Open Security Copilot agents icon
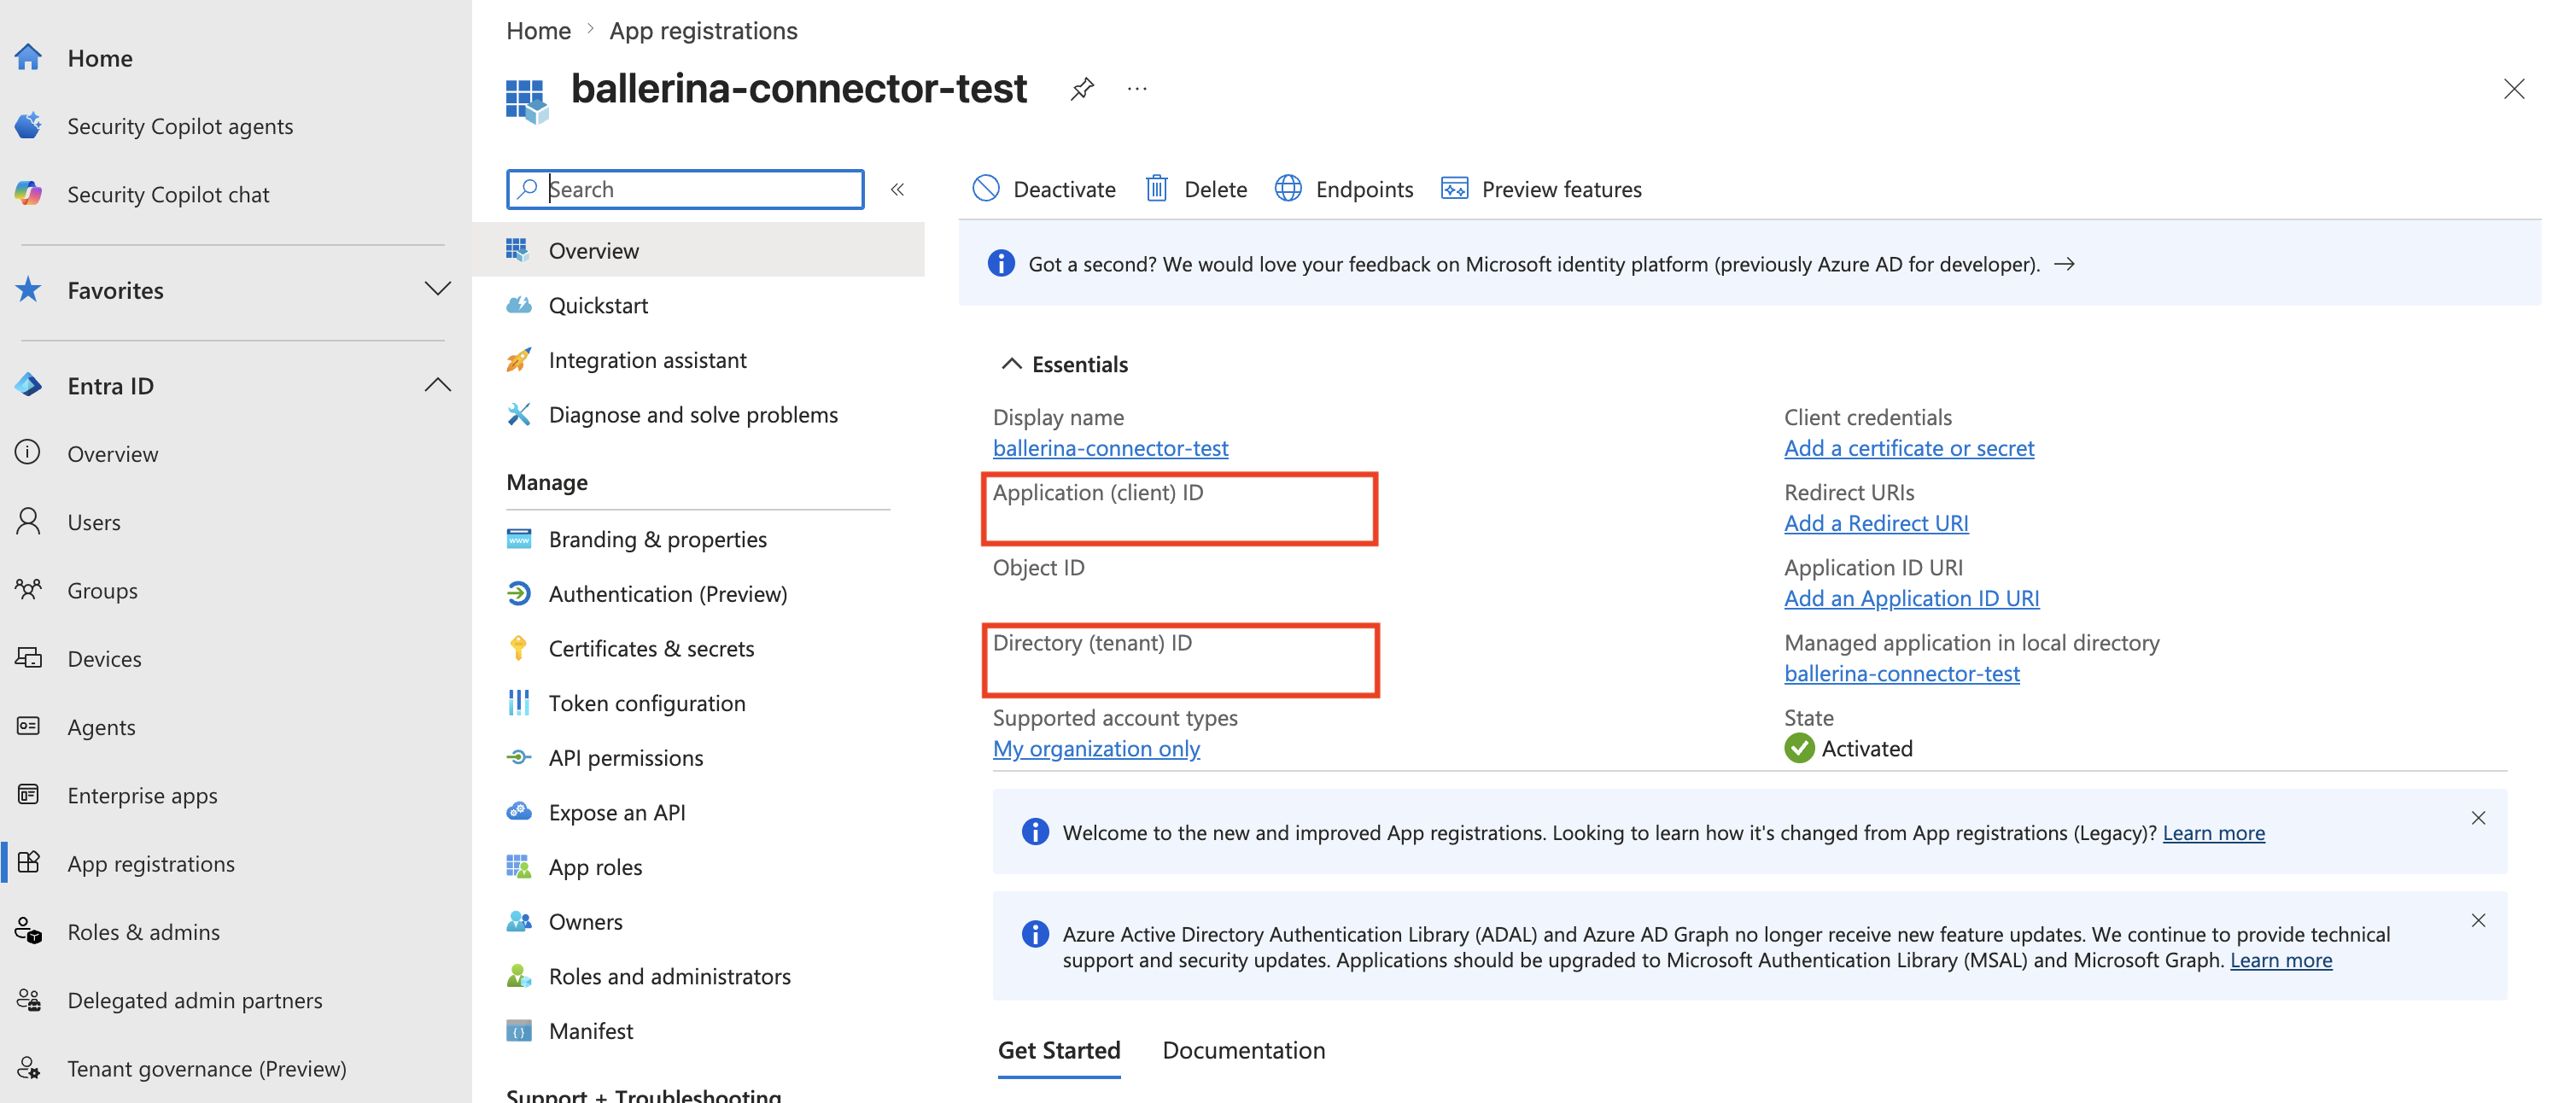 29,126
